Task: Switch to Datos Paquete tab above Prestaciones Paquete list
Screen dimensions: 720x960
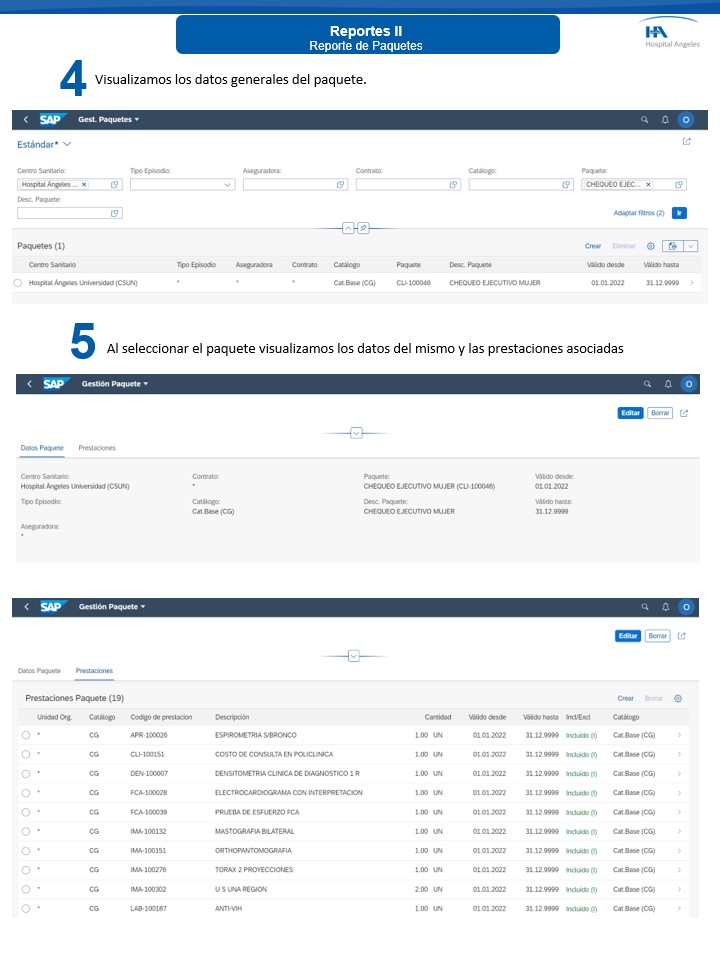Action: (x=40, y=671)
